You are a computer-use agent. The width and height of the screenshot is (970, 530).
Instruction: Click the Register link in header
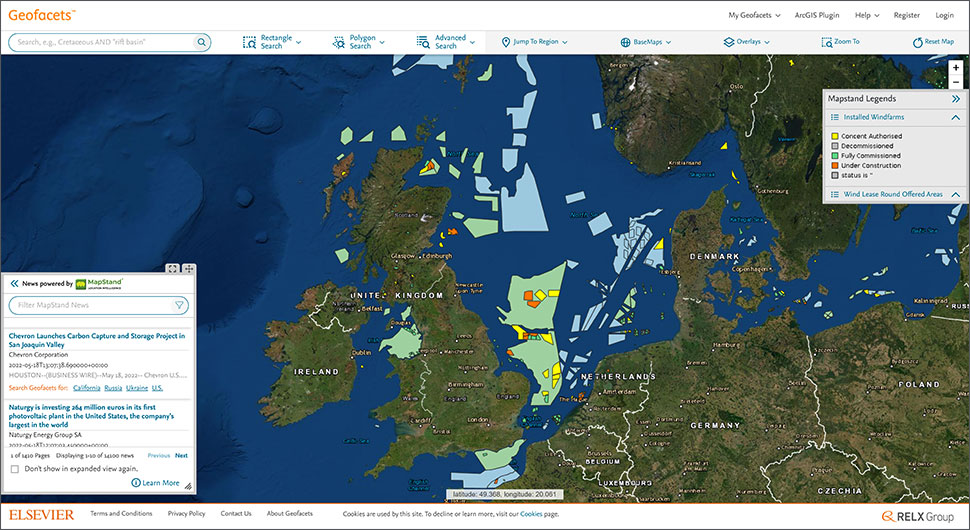tap(906, 15)
